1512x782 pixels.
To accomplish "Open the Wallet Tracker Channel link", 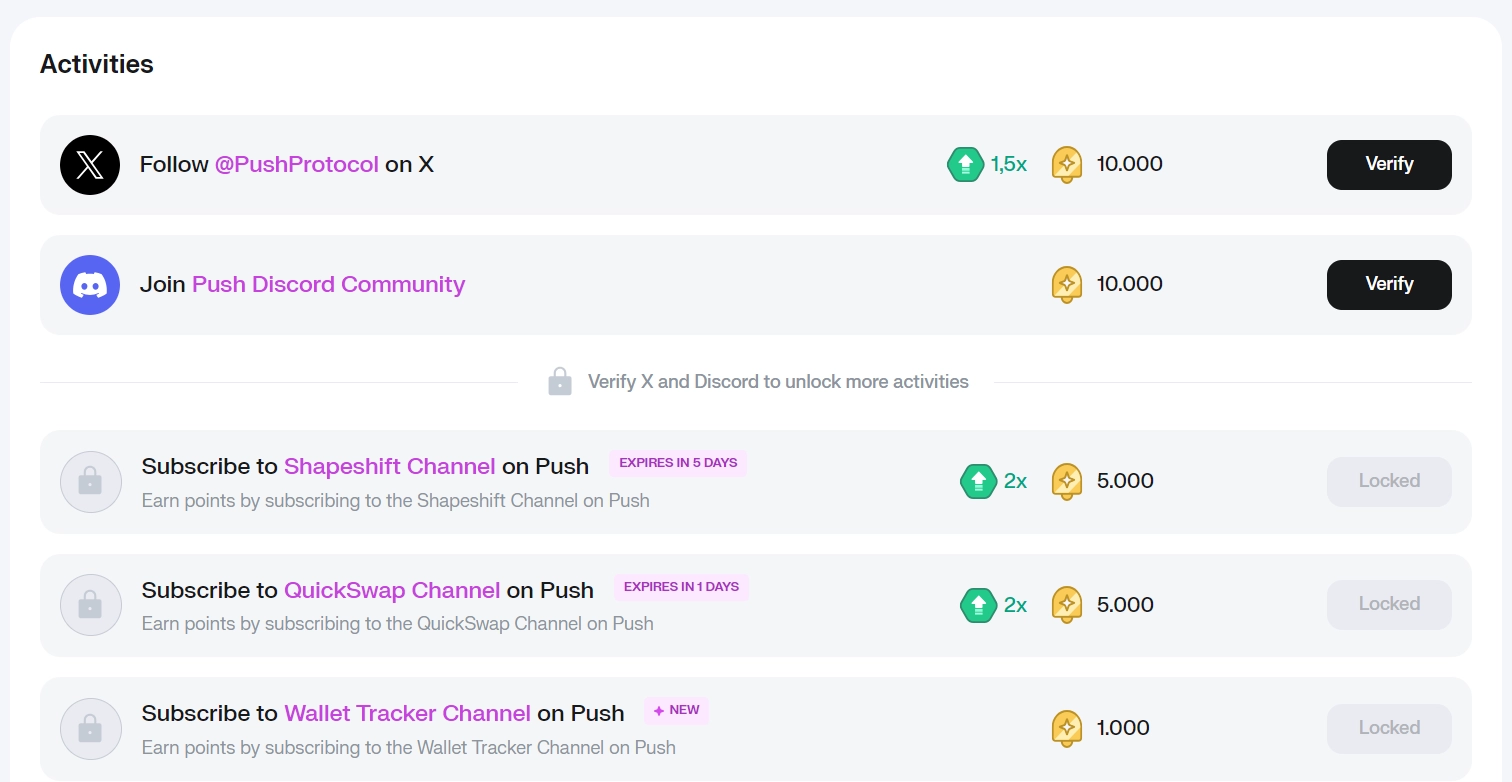I will (x=408, y=713).
